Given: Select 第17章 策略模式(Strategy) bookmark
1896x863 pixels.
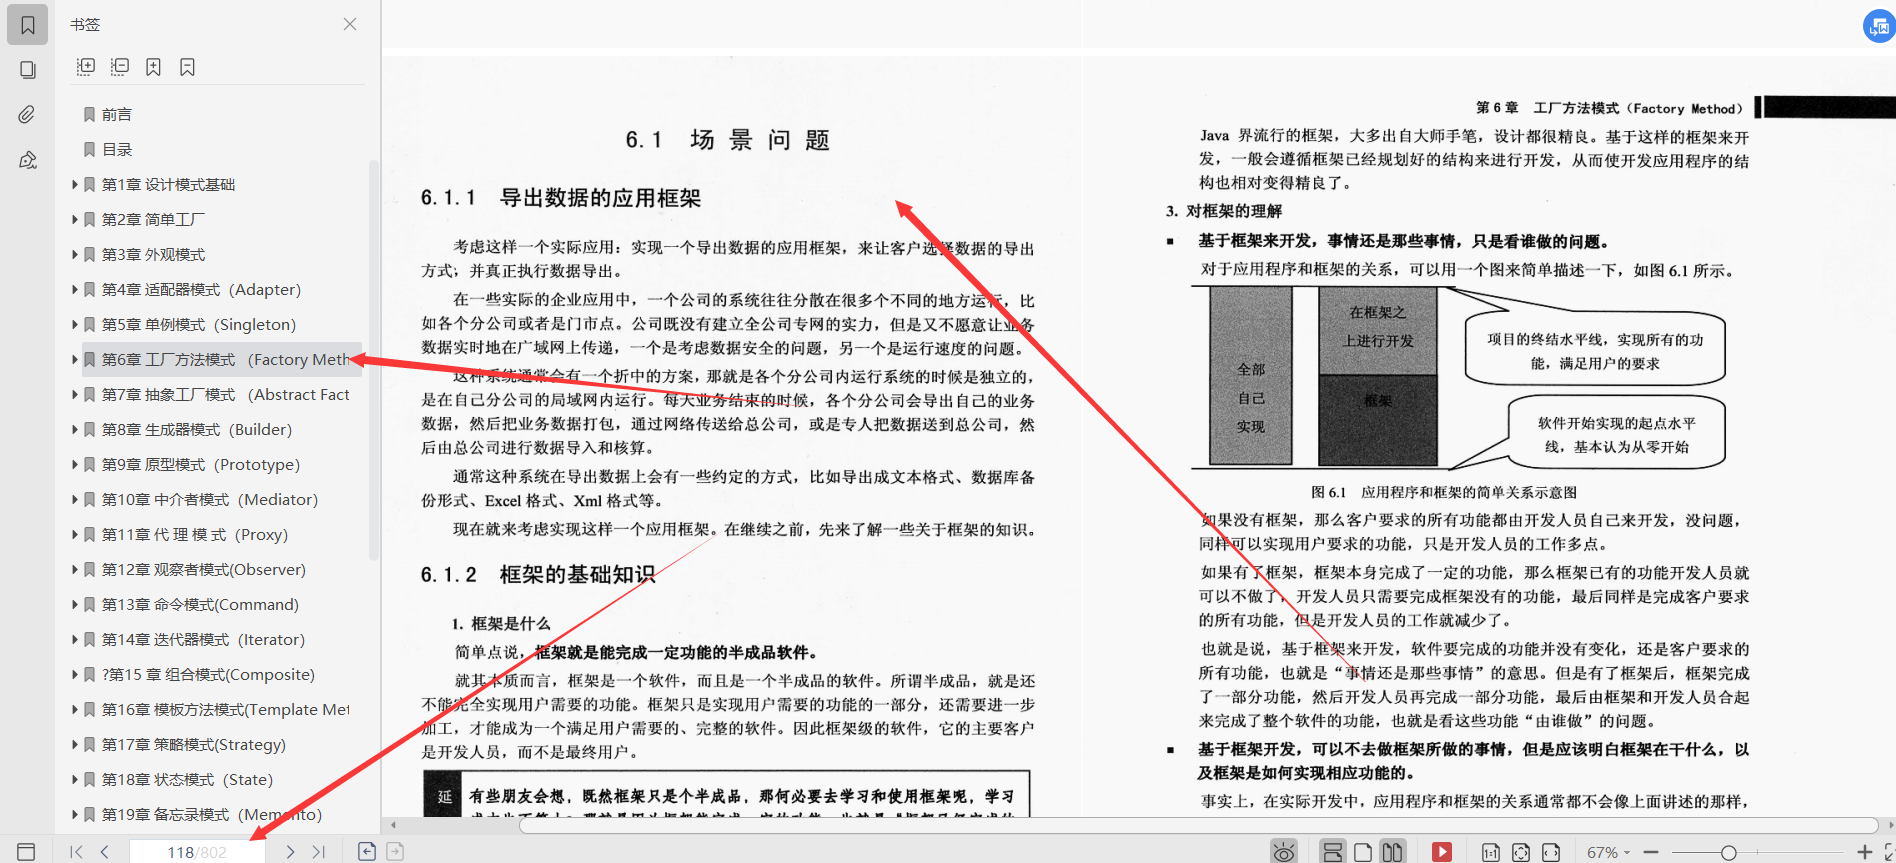Looking at the screenshot, I should point(193,745).
